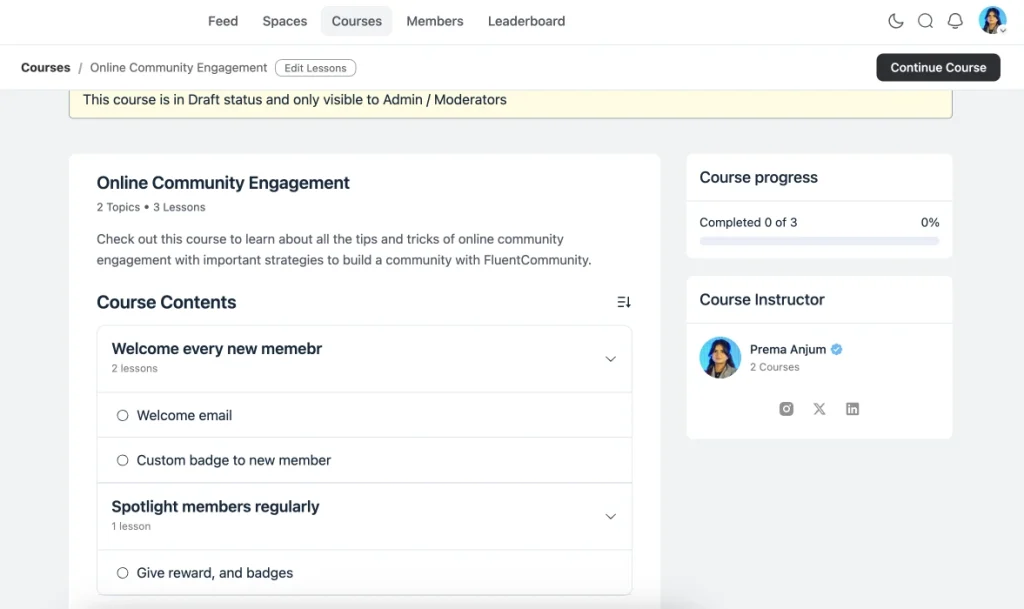Click the '2 Topics • 3 Lessons' text
The height and width of the screenshot is (609, 1024).
tap(151, 207)
